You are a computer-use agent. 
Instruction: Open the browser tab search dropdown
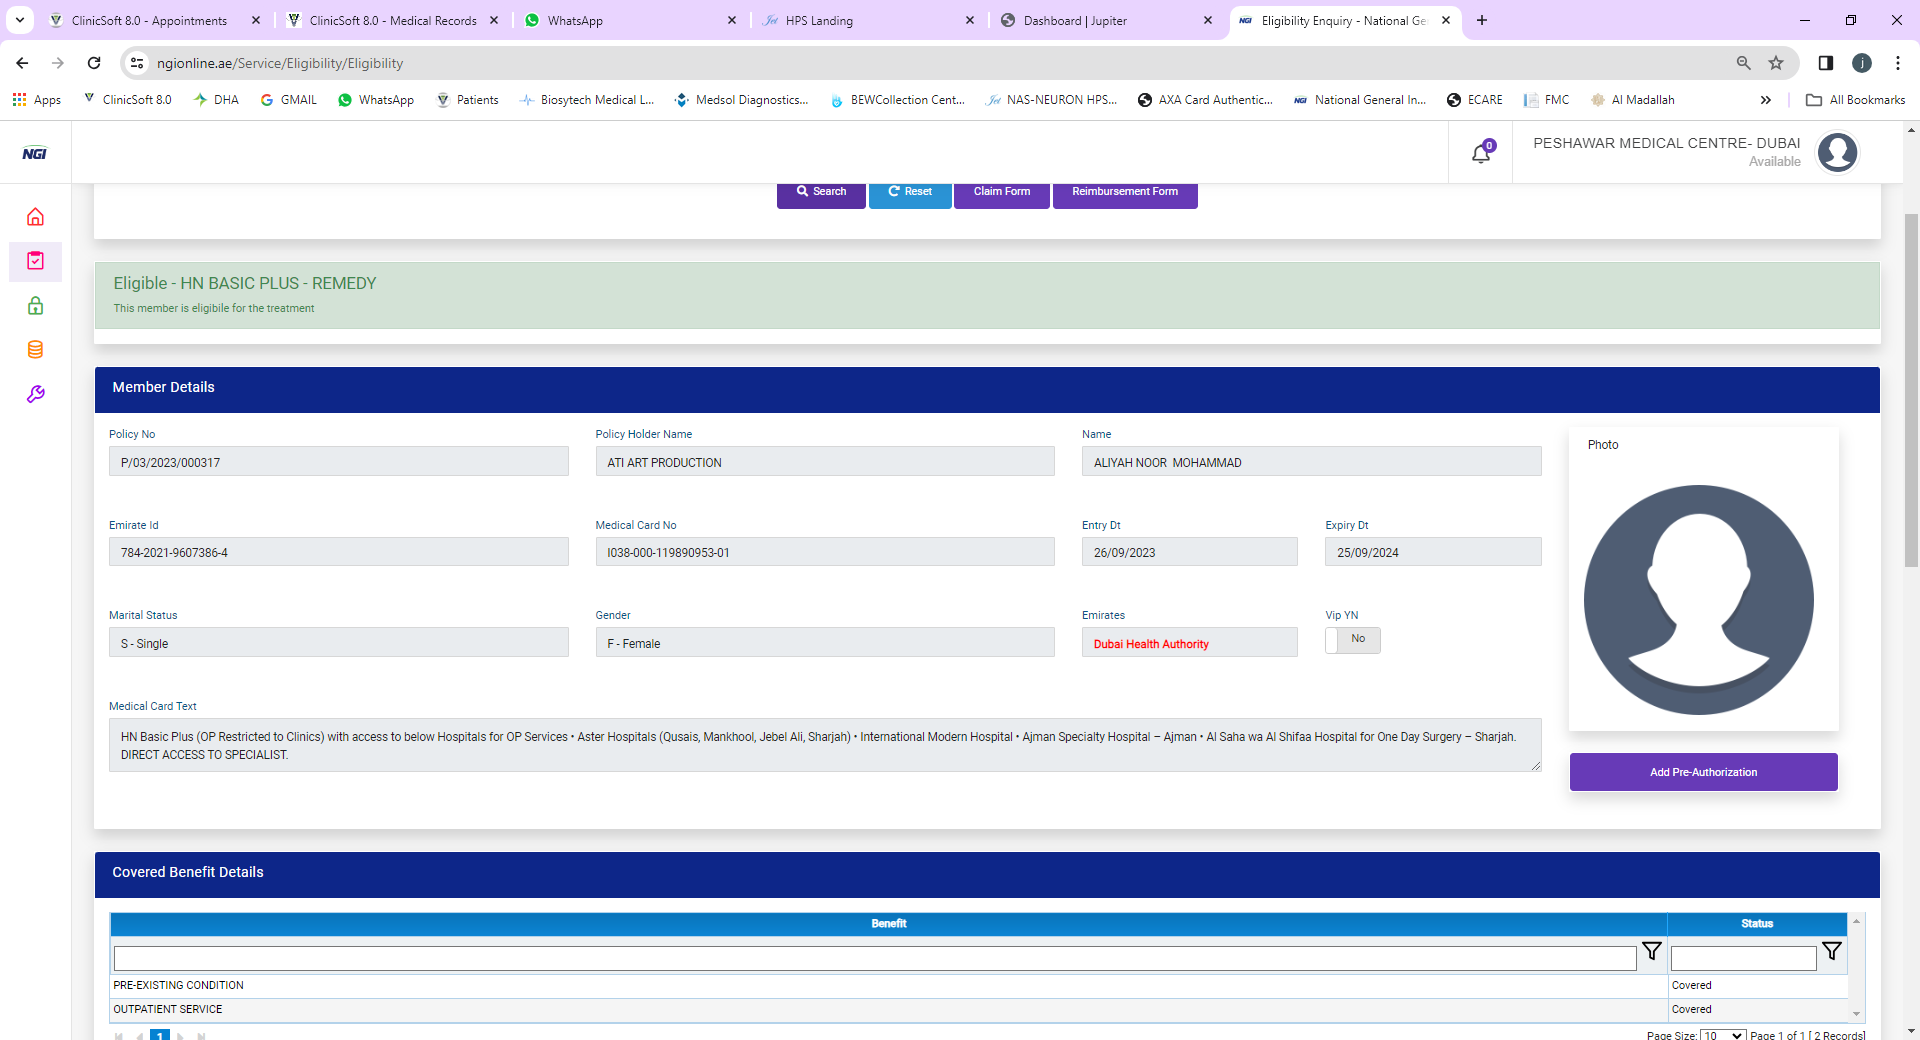pos(20,20)
